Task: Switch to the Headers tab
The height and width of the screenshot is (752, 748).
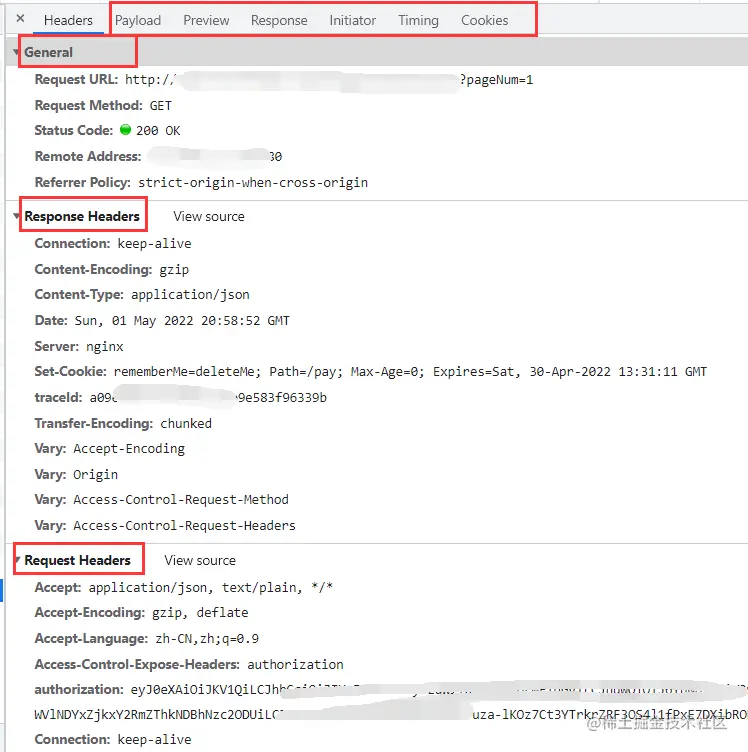Action: [68, 20]
